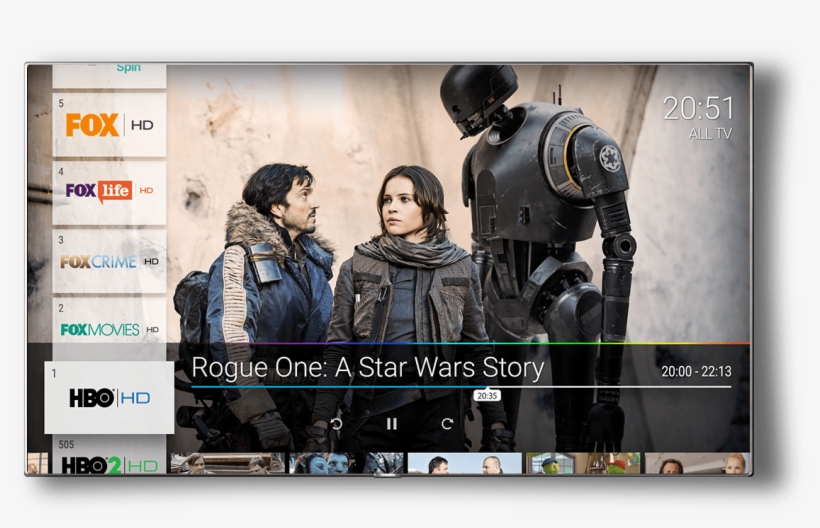Open the Muppets thumbnail with green puppet

point(583,463)
